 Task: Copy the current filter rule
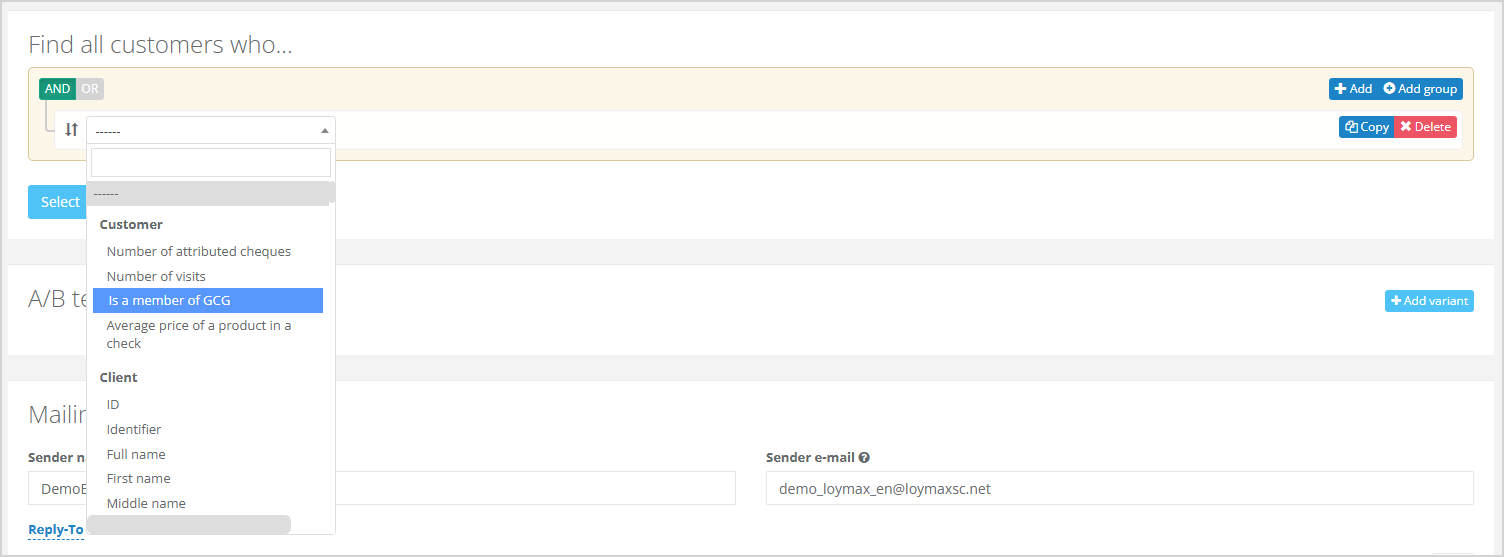click(x=1366, y=127)
